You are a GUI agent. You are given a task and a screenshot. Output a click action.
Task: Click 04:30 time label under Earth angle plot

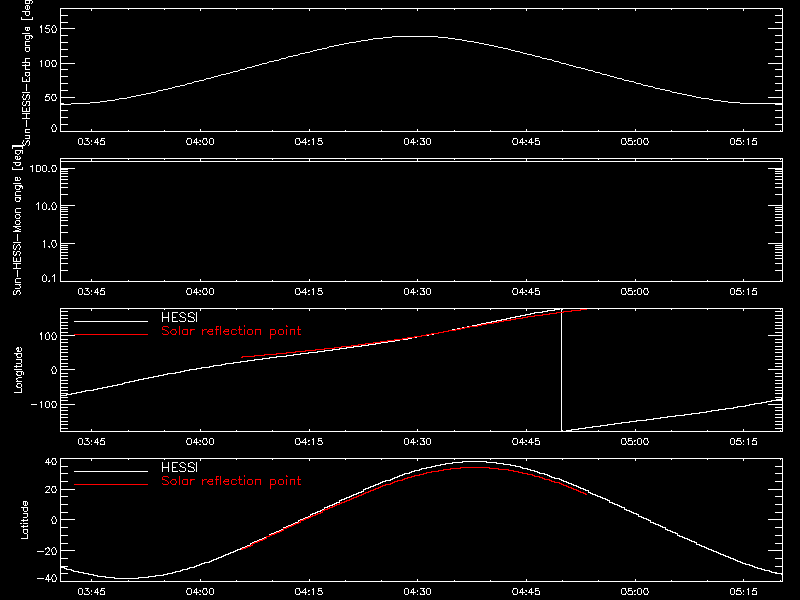pyautogui.click(x=417, y=142)
